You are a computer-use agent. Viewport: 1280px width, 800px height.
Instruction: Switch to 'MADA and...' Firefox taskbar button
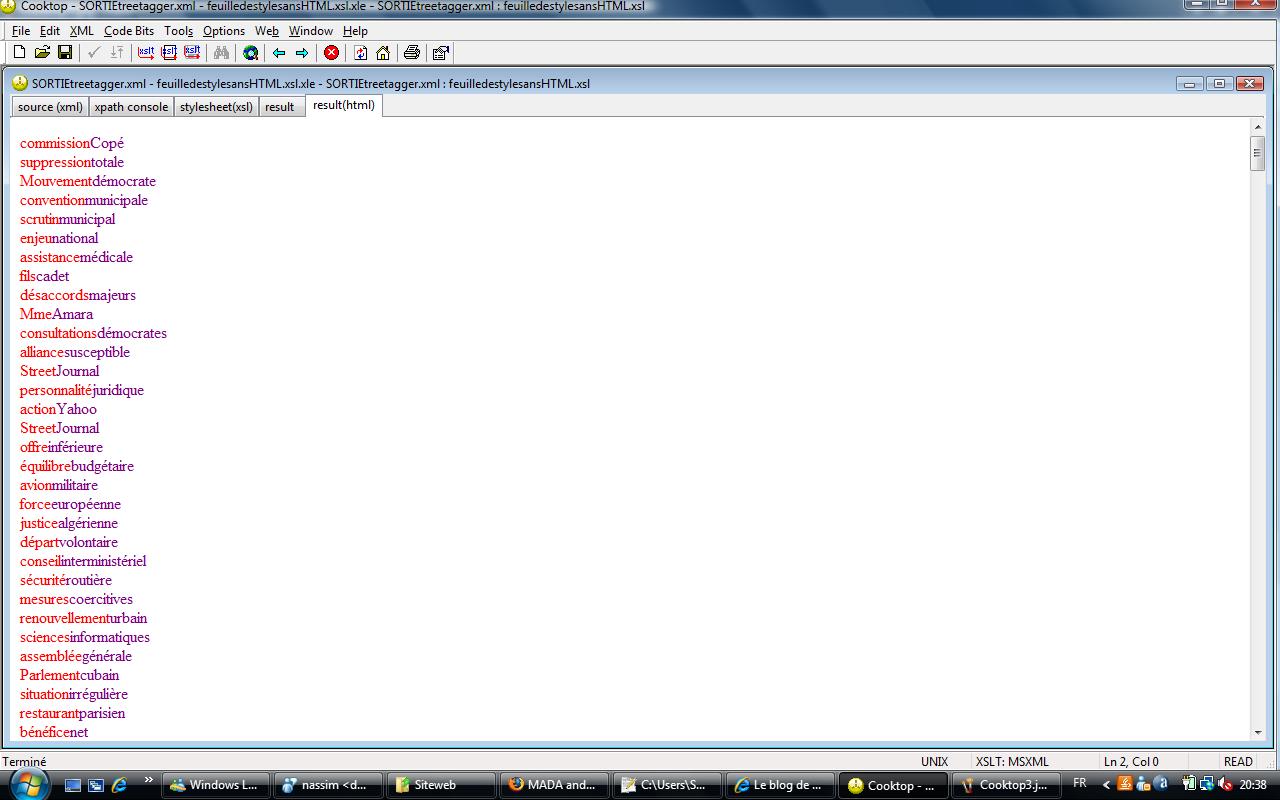(x=555, y=785)
